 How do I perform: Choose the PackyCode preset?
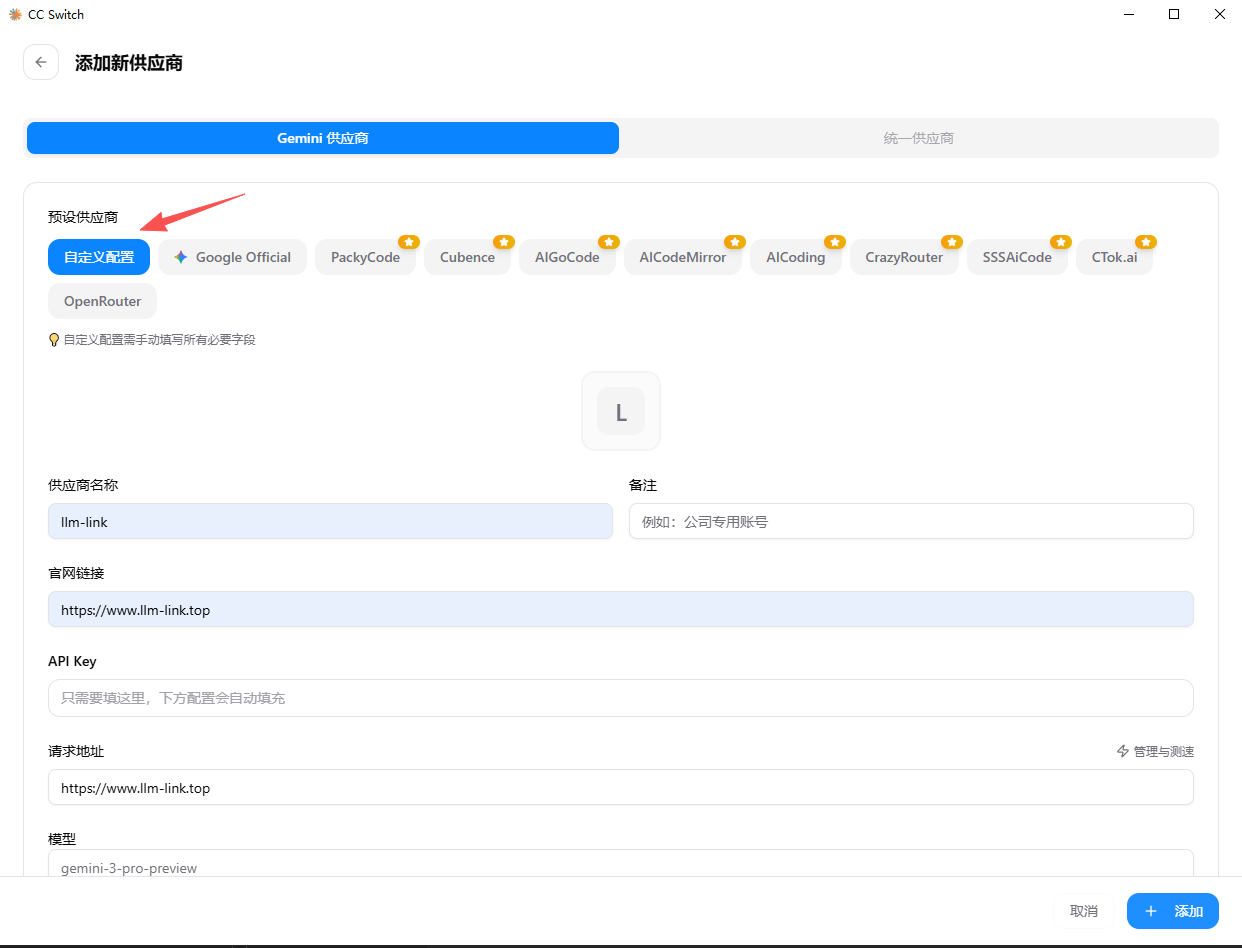coord(365,257)
